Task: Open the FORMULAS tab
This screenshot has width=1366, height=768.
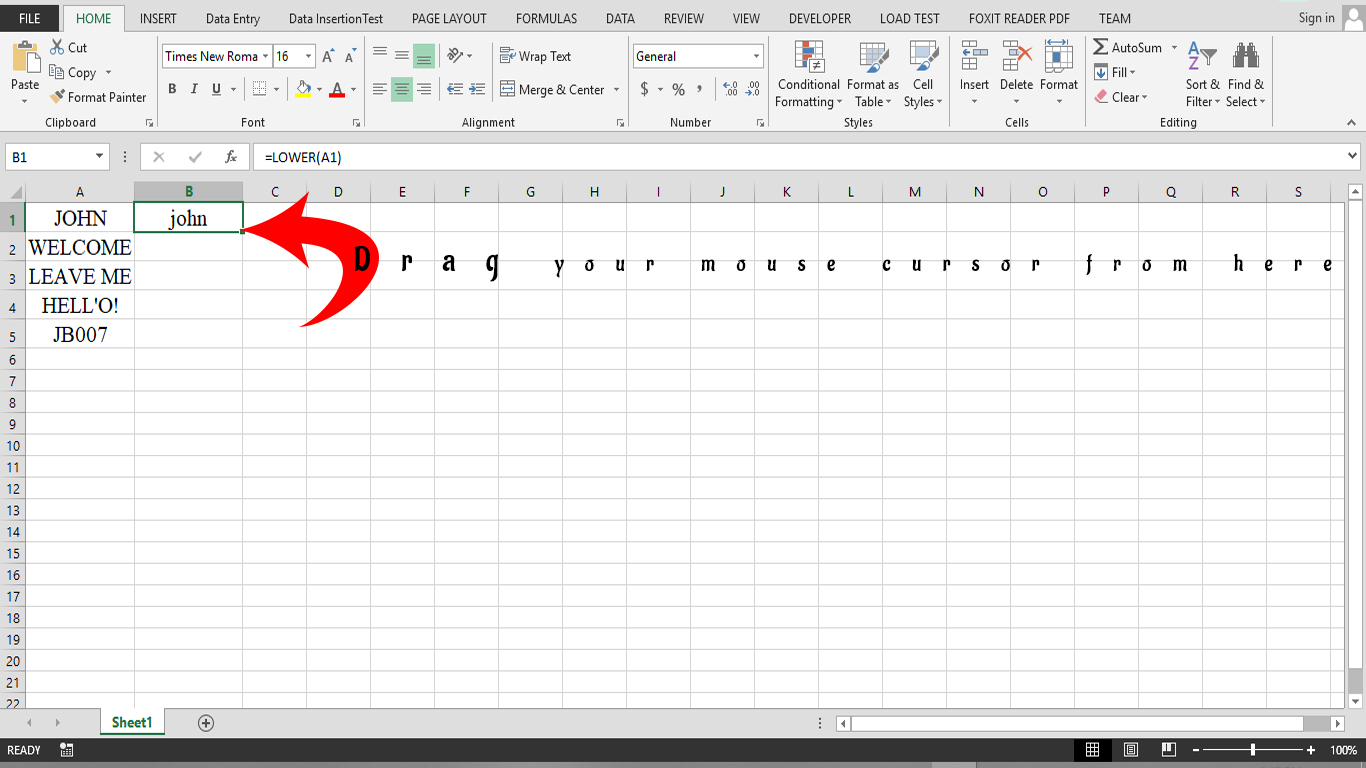Action: pyautogui.click(x=546, y=18)
